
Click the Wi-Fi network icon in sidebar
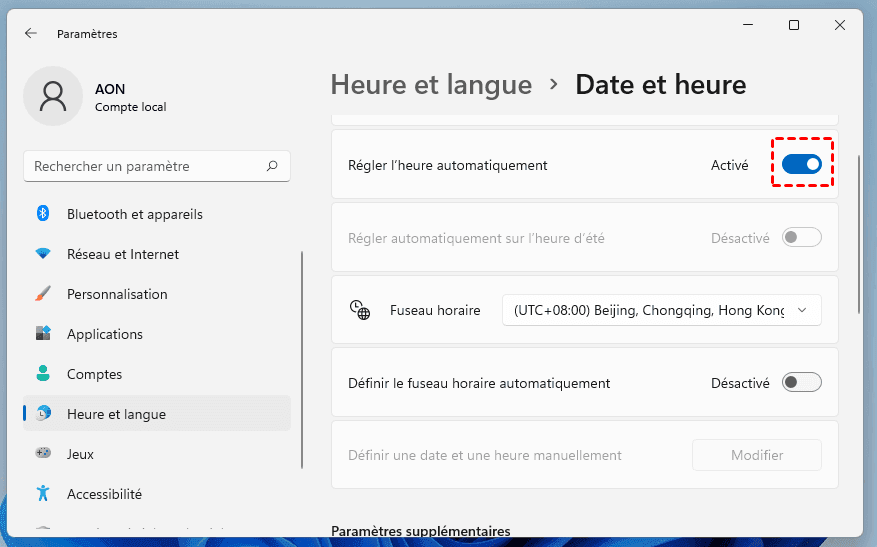[43, 254]
